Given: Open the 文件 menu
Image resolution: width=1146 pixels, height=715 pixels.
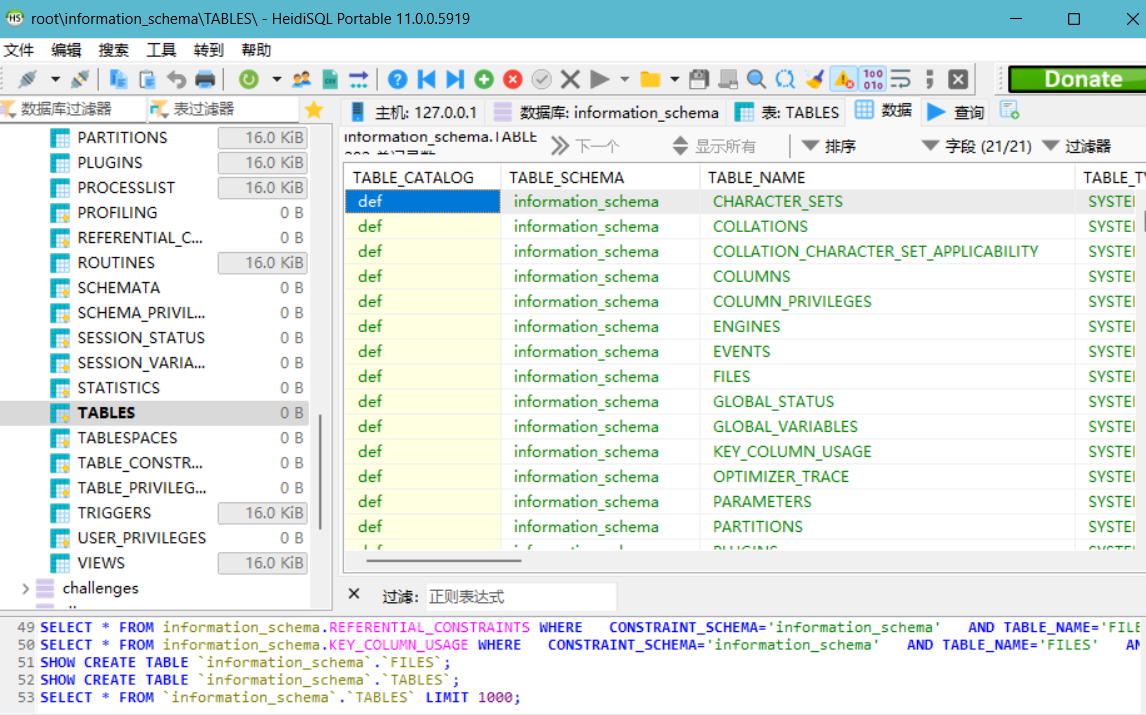Looking at the screenshot, I should tap(19, 50).
